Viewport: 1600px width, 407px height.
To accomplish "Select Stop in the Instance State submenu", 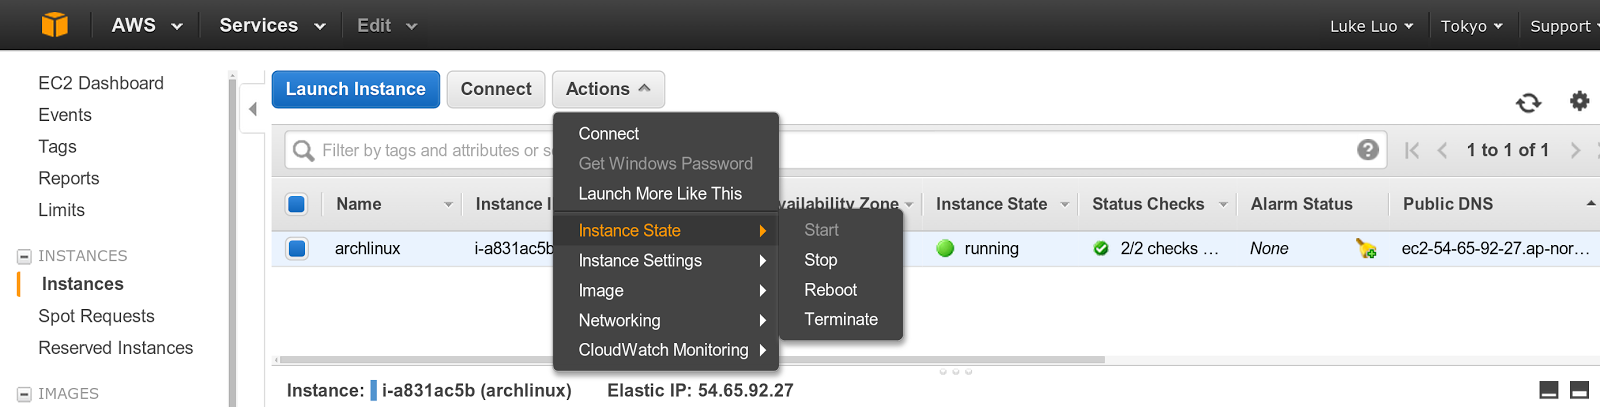I will [x=821, y=260].
